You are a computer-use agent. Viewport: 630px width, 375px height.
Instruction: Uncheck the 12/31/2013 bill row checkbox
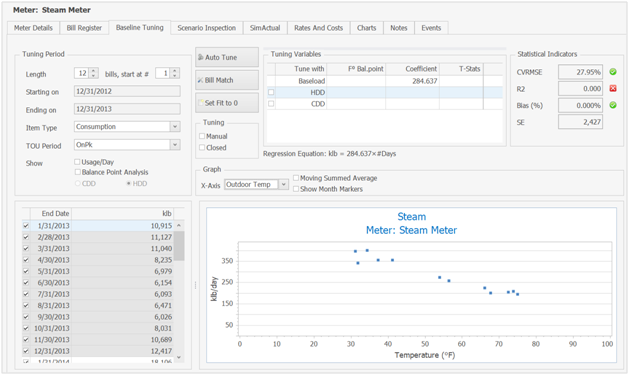point(26,351)
